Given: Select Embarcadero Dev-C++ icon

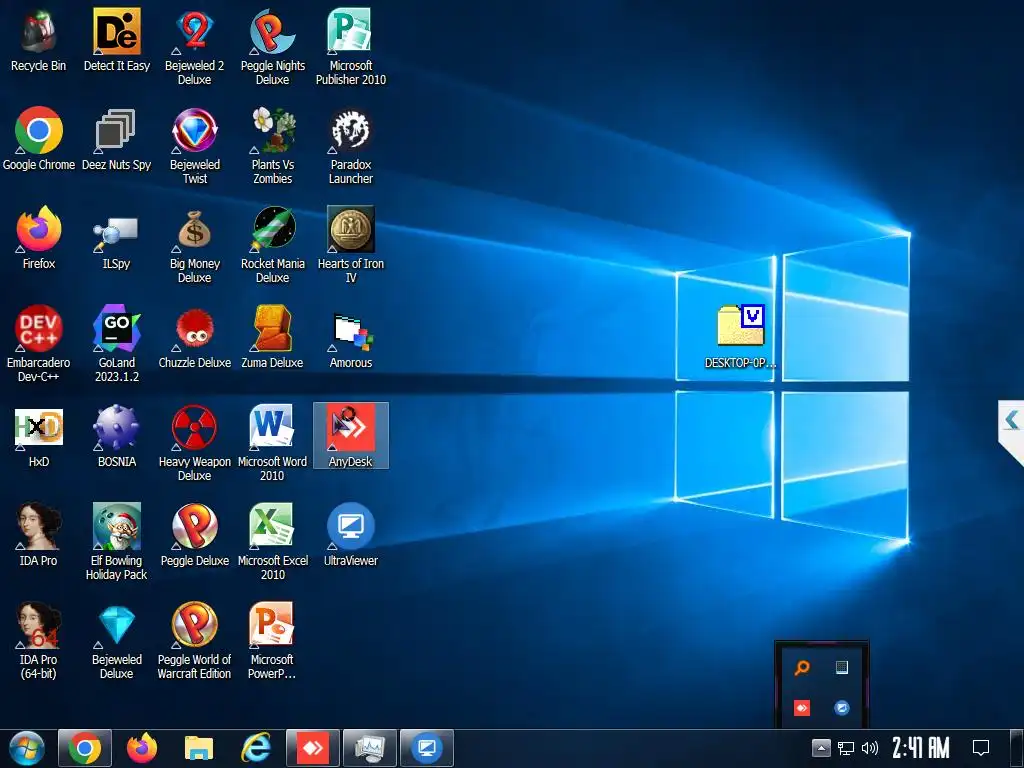Looking at the screenshot, I should coord(39,344).
